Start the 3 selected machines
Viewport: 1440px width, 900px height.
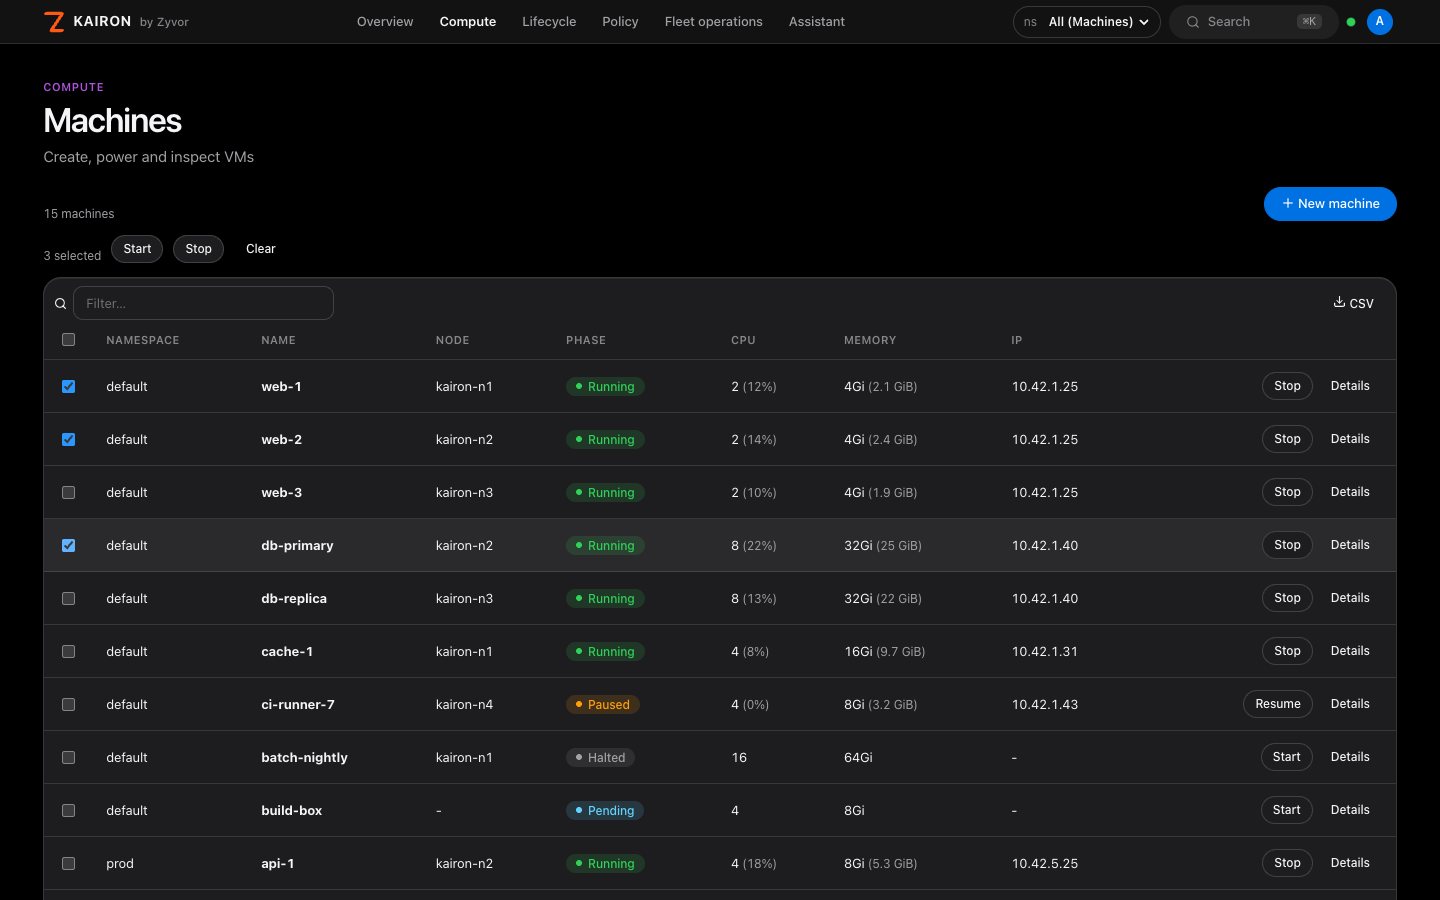coord(137,249)
